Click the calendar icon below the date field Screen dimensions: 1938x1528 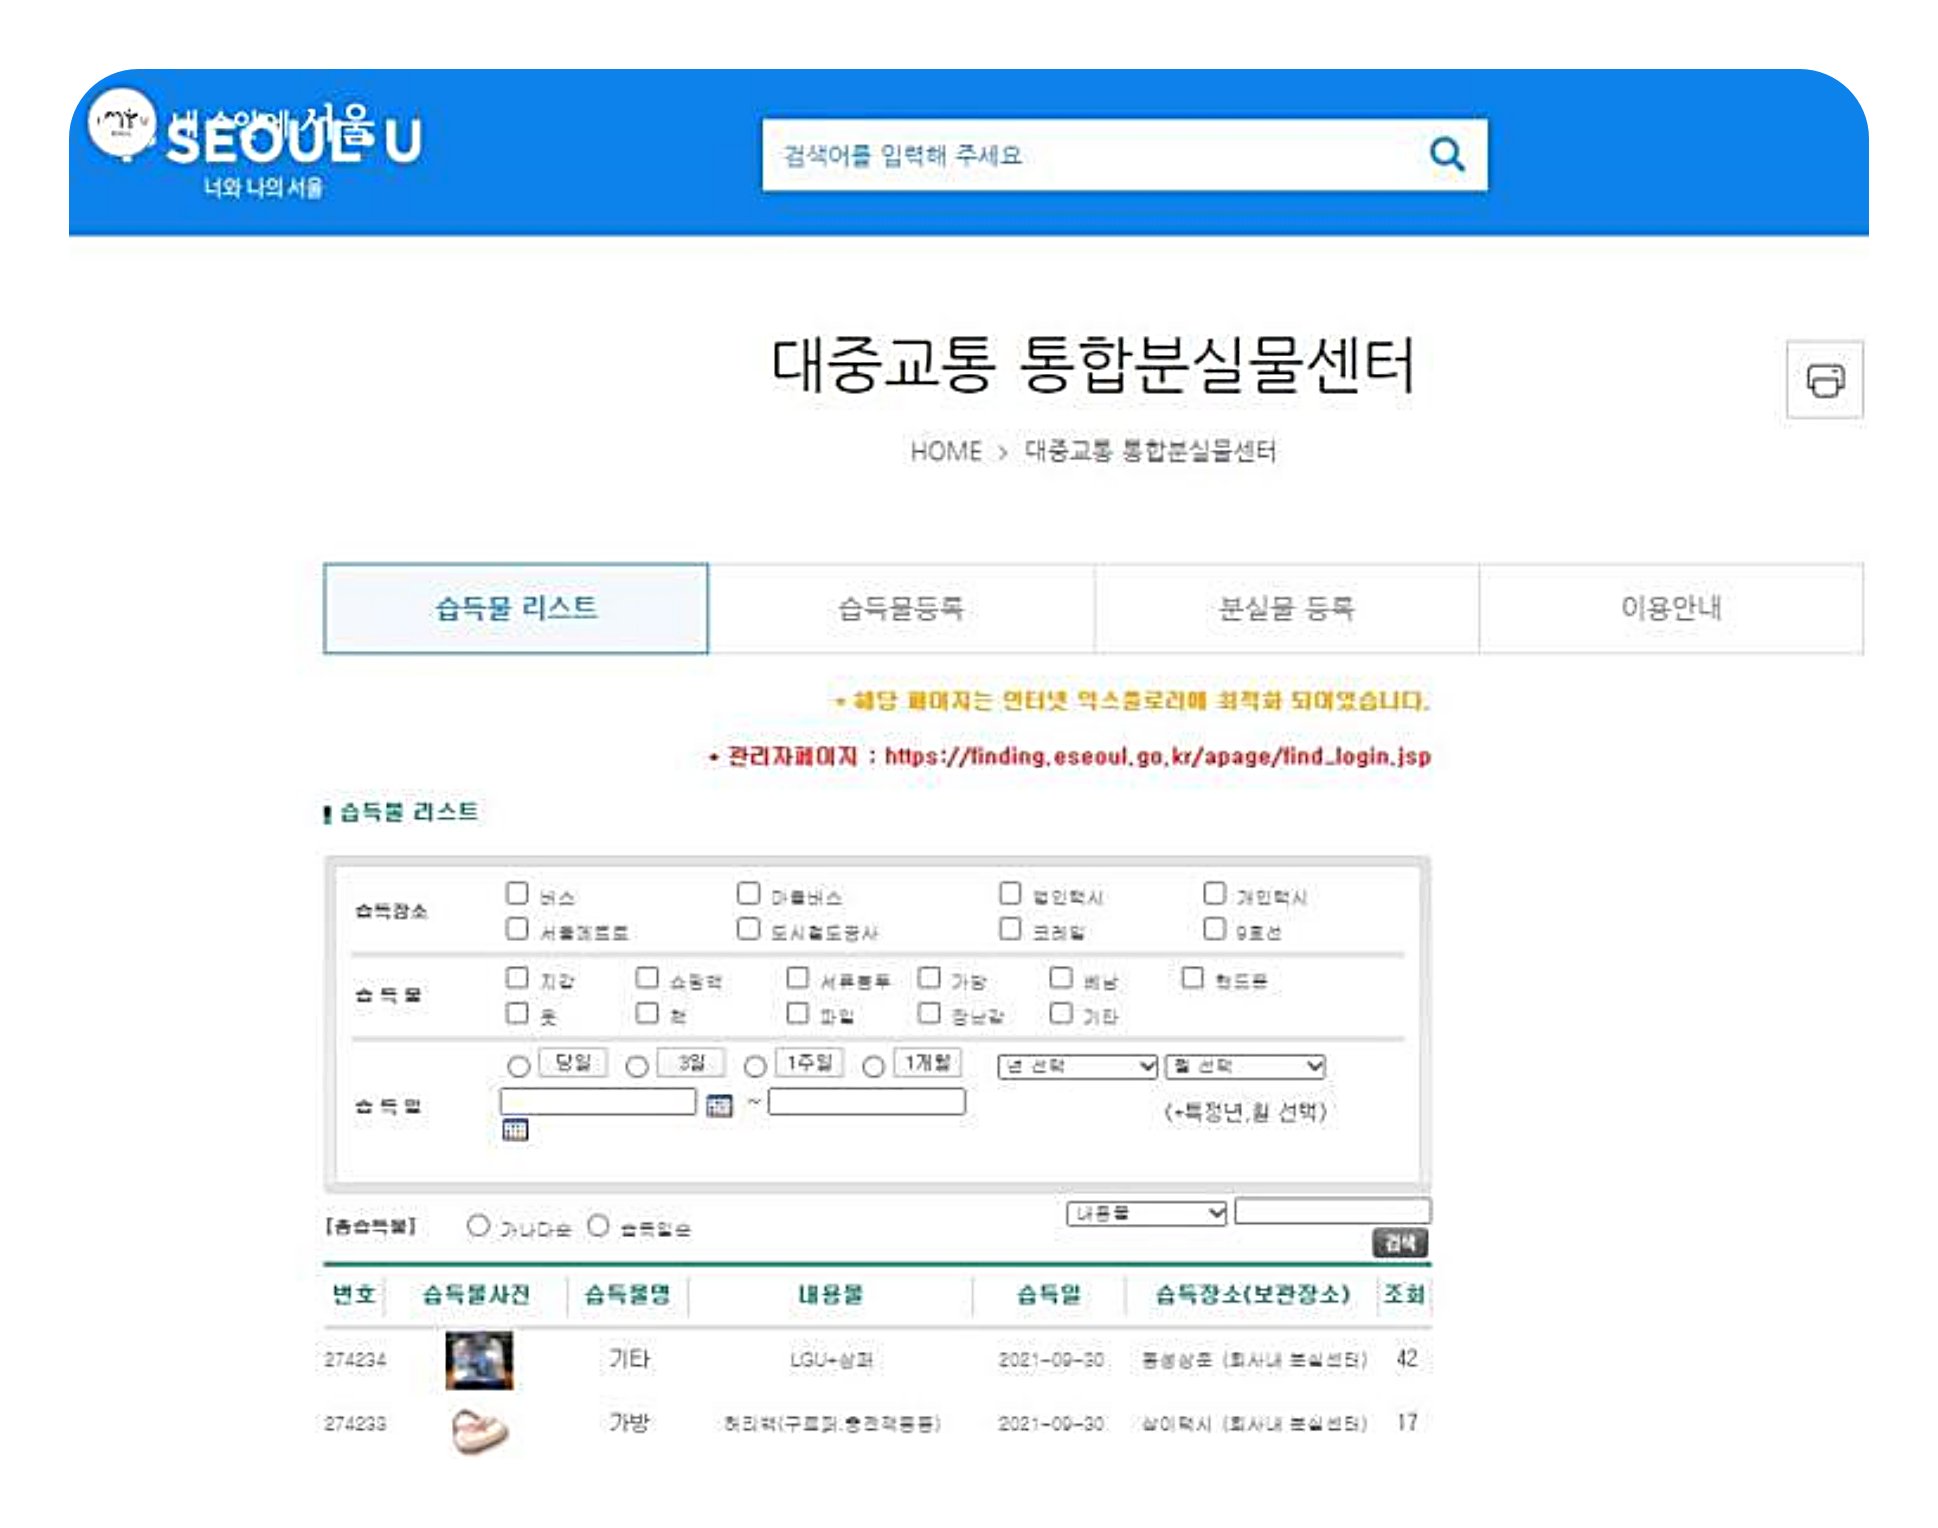point(515,1130)
